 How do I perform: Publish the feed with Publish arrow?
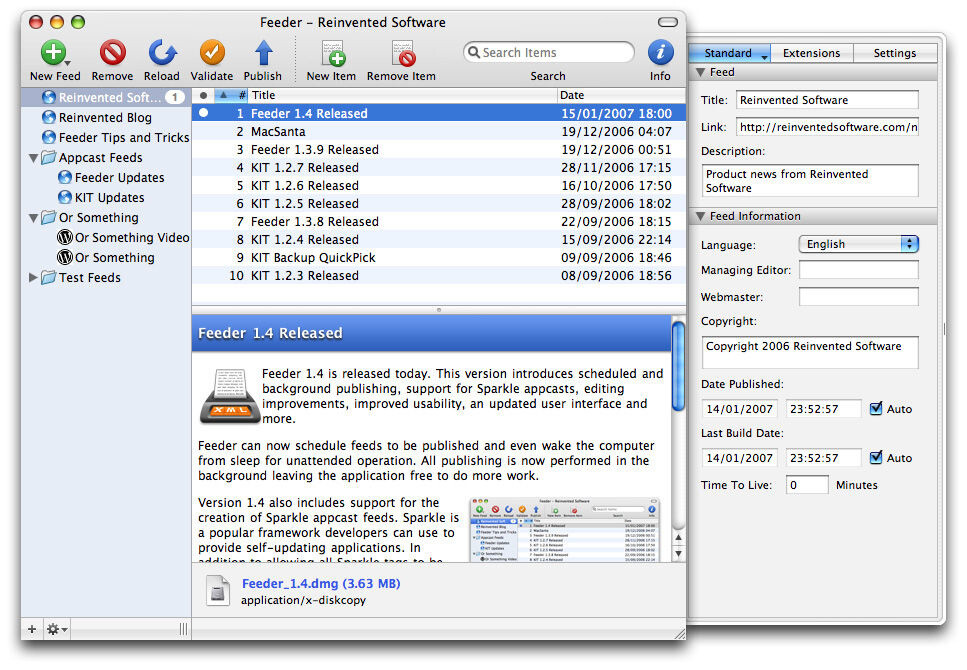[263, 52]
